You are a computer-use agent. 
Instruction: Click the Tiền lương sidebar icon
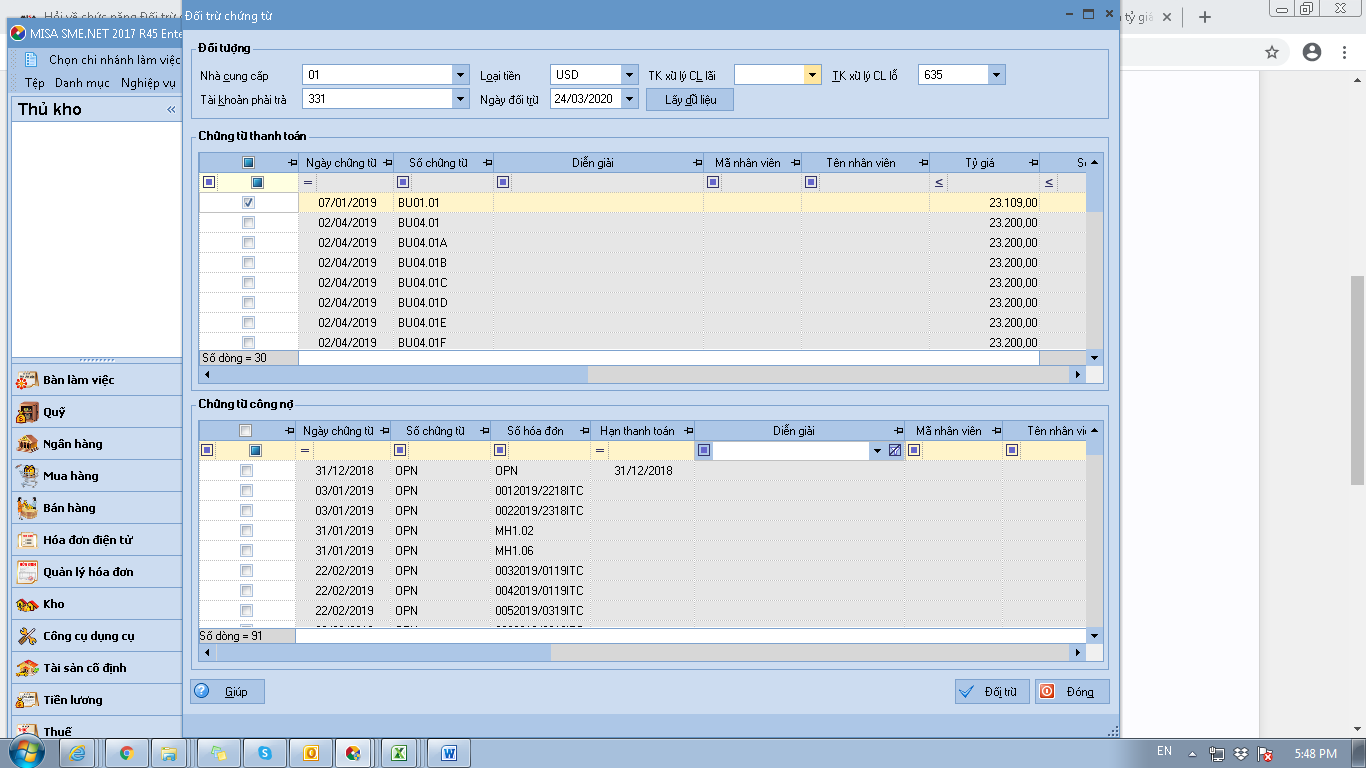(27, 700)
